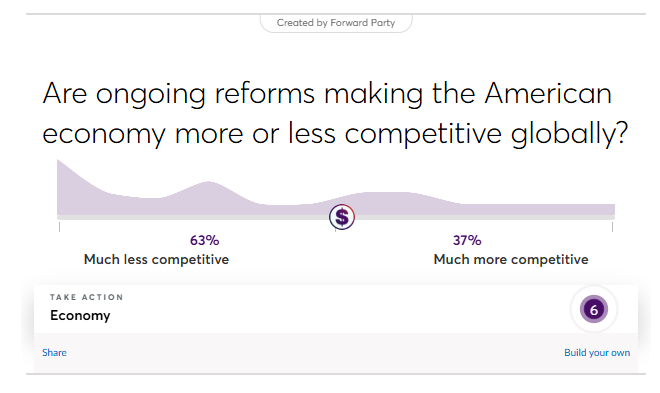Click the left end tick of the slider

pos(59,227)
